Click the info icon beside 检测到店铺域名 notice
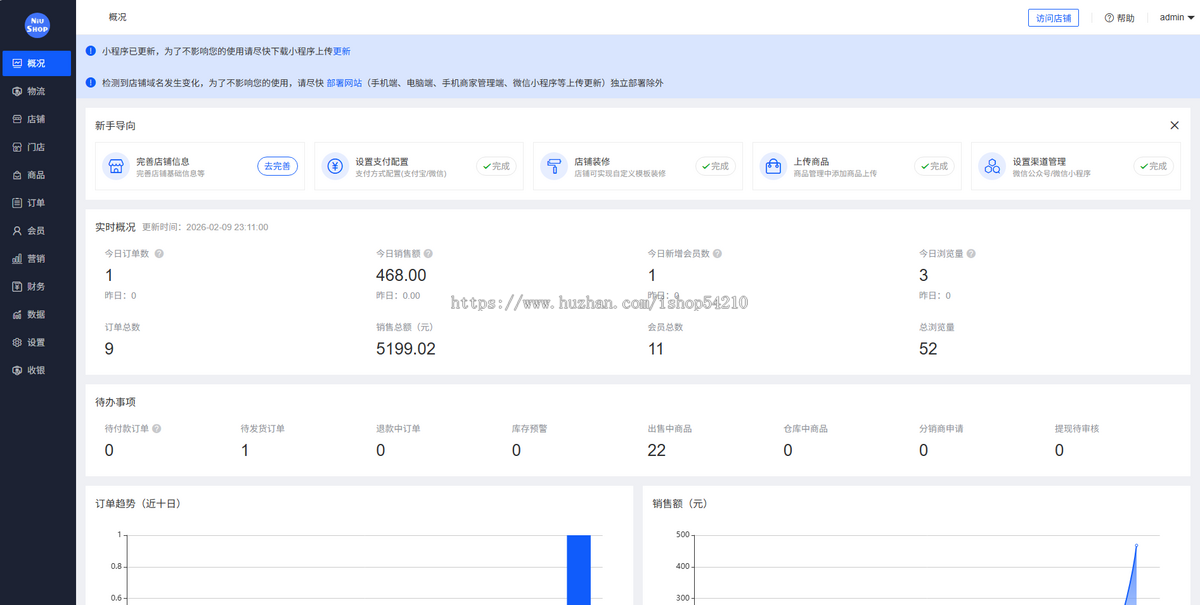This screenshot has width=1200, height=605. pyautogui.click(x=91, y=82)
